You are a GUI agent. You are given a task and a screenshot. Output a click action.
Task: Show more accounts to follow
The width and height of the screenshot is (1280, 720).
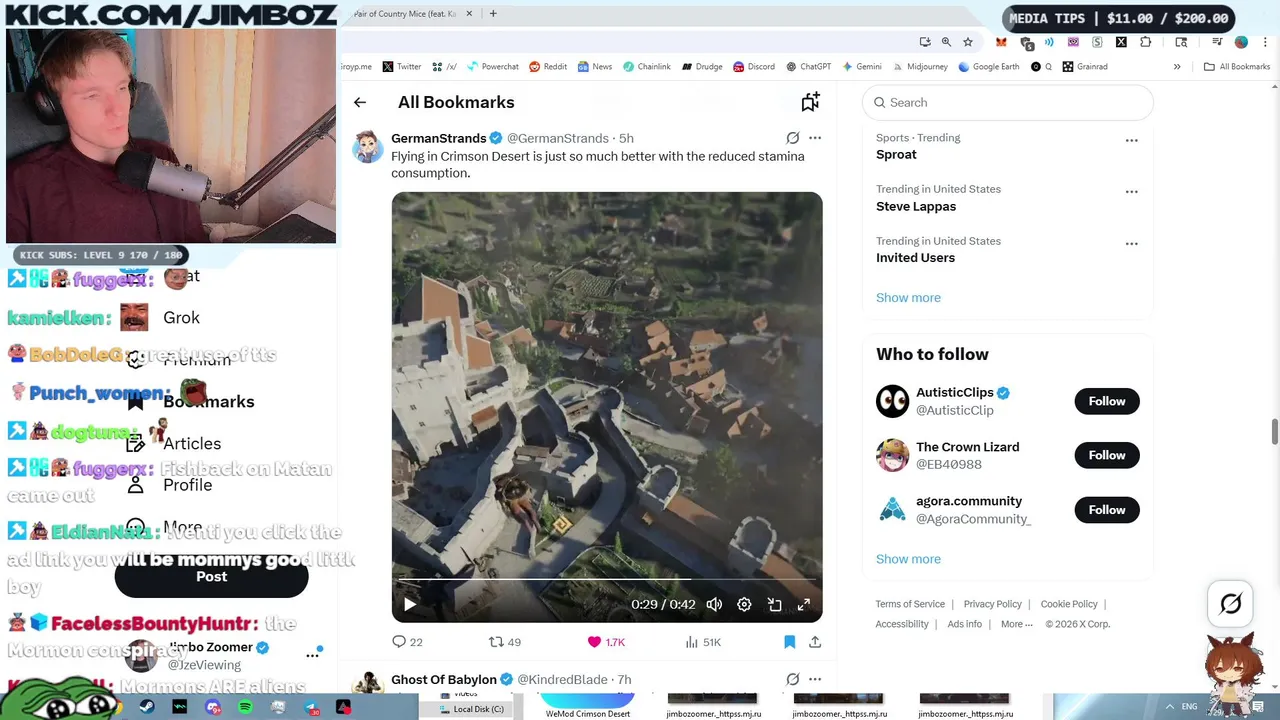tap(908, 559)
